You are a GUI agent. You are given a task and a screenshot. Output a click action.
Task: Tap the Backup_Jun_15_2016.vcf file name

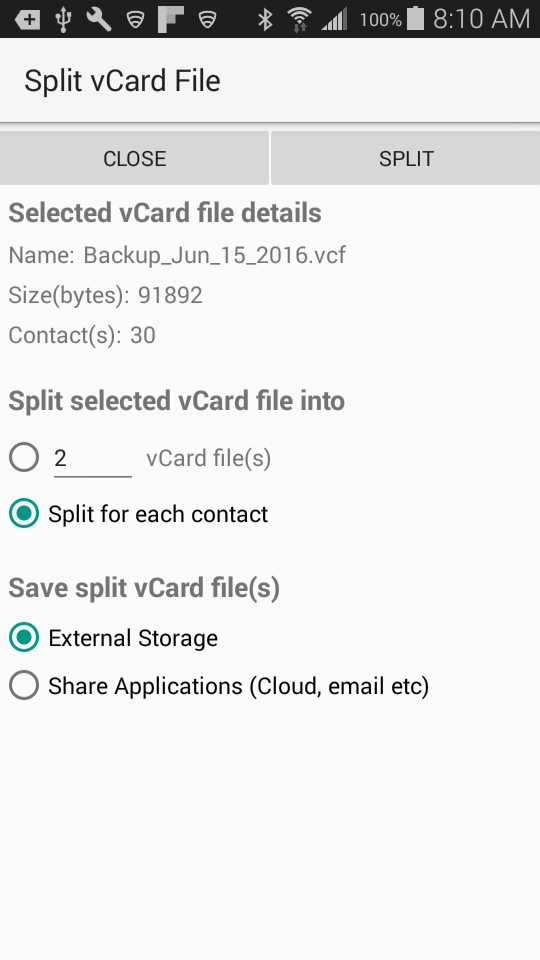(214, 255)
